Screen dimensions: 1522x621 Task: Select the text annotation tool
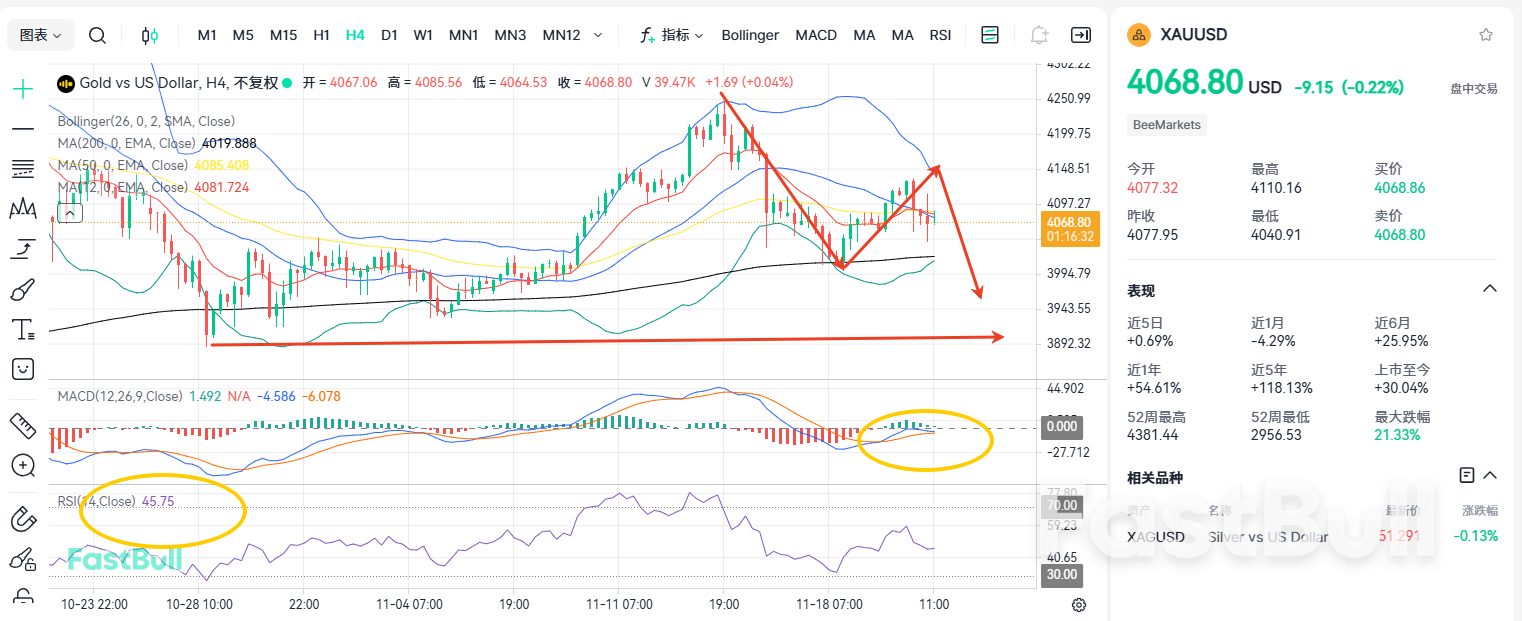(x=22, y=328)
